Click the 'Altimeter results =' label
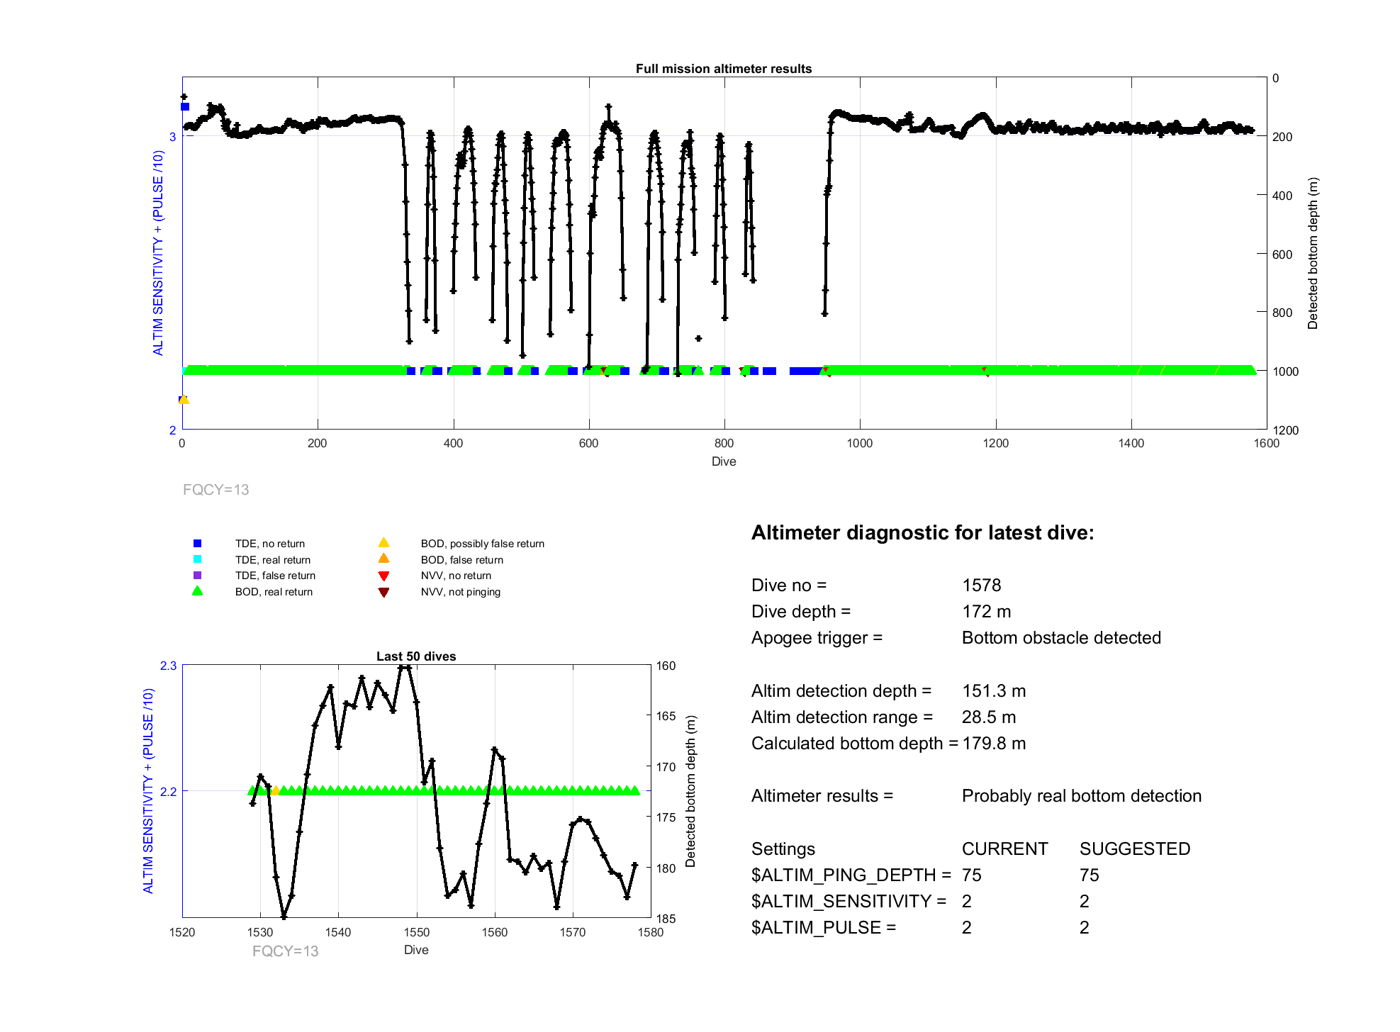 pos(822,796)
